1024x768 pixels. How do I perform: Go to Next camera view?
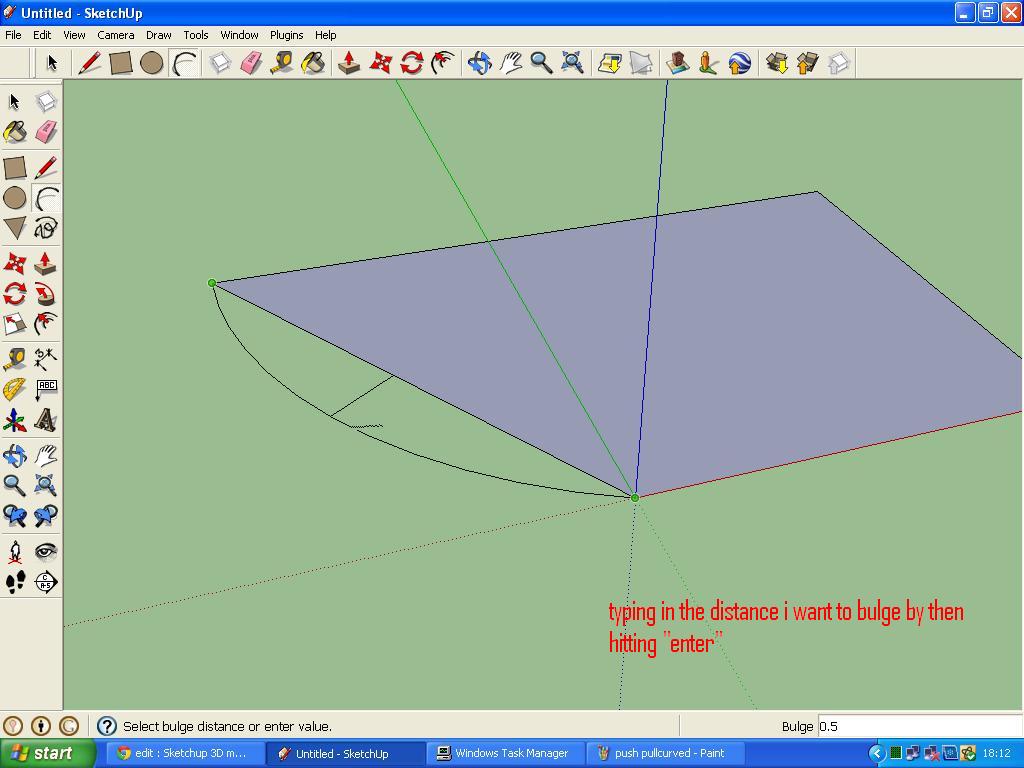point(46,516)
